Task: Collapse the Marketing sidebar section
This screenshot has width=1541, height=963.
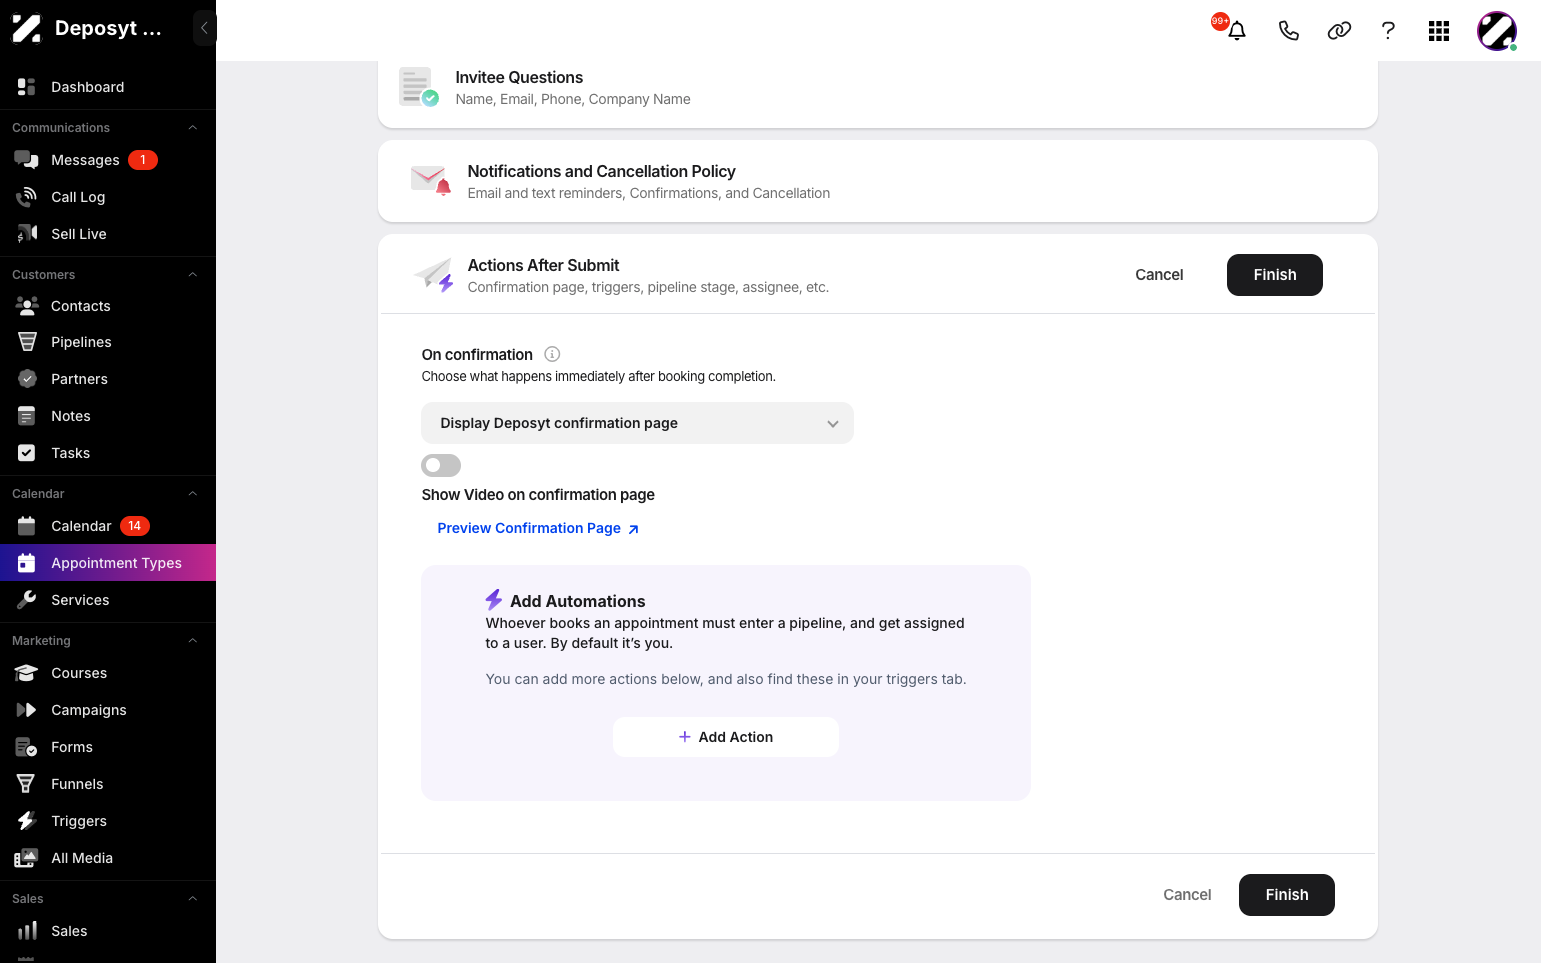Action: (x=193, y=641)
